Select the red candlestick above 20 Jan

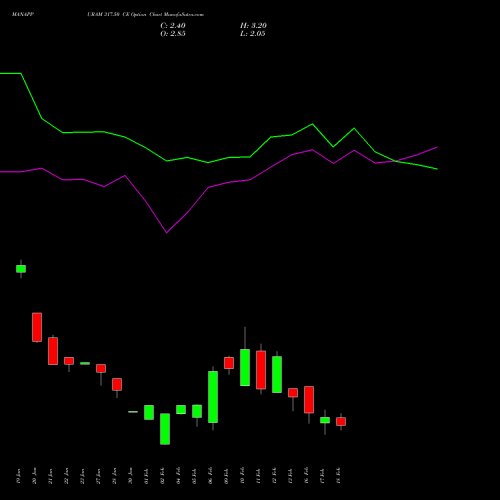[37, 327]
